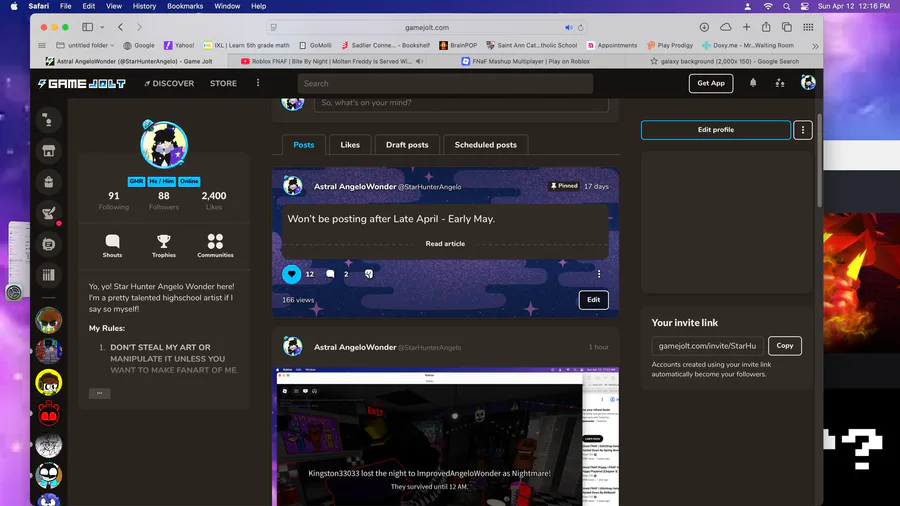The width and height of the screenshot is (900, 506).
Task: Open the notifications bell
Action: point(752,83)
